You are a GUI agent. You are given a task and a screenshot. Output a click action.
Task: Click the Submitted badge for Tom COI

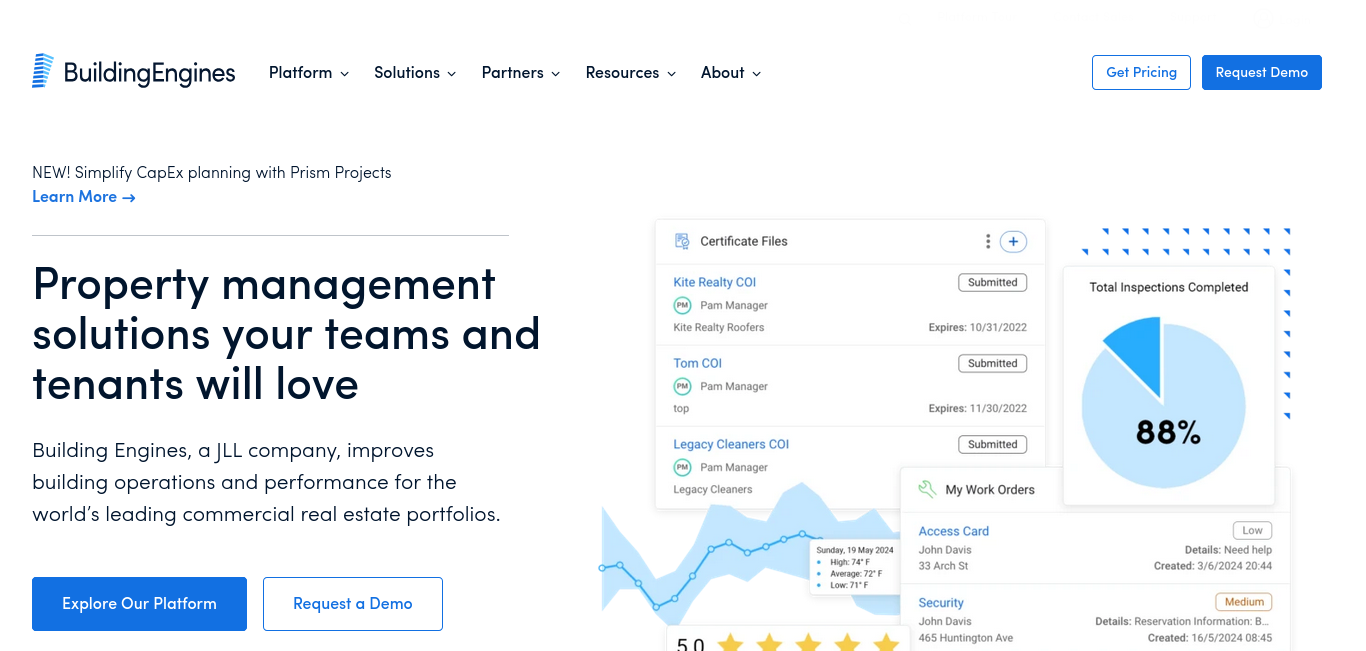click(993, 364)
